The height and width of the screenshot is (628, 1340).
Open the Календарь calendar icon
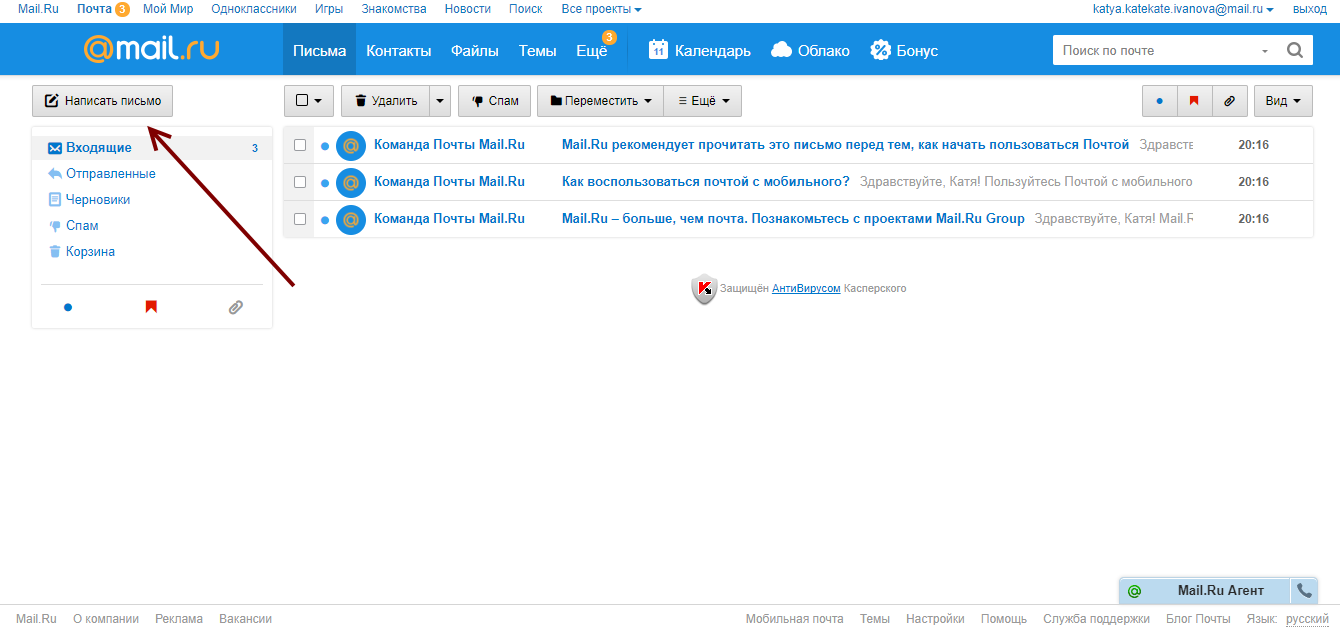pyautogui.click(x=658, y=50)
